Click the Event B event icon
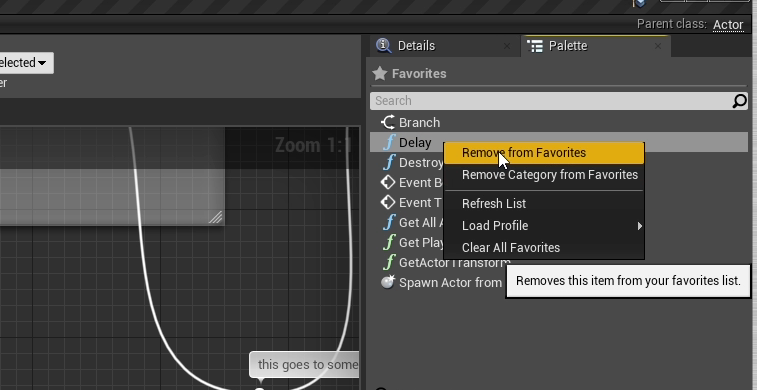Screen dimensions: 757x390 click(x=388, y=182)
